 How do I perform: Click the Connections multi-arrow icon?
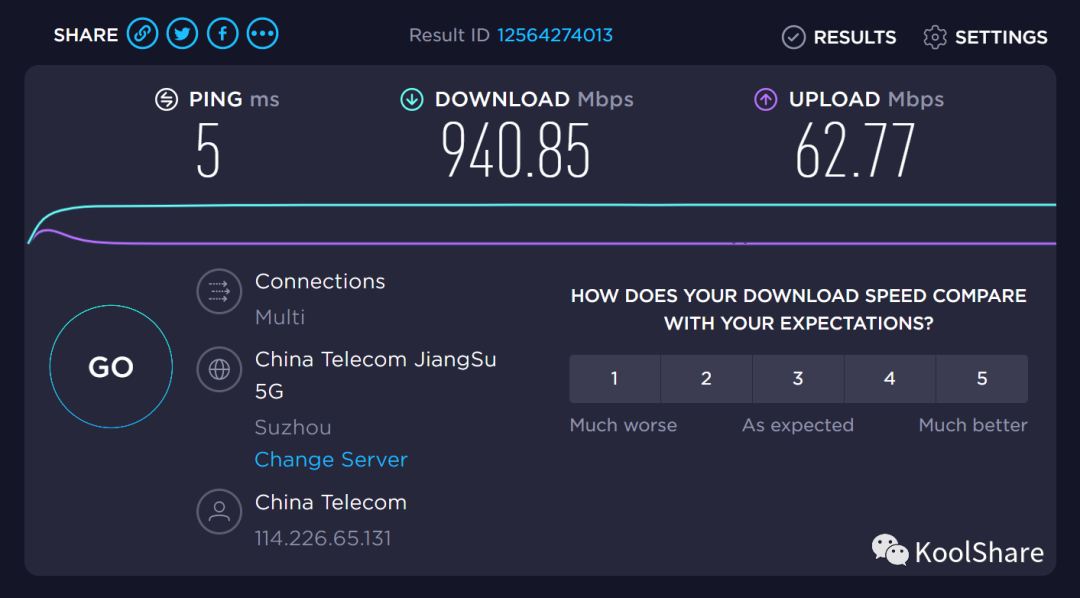click(x=219, y=291)
